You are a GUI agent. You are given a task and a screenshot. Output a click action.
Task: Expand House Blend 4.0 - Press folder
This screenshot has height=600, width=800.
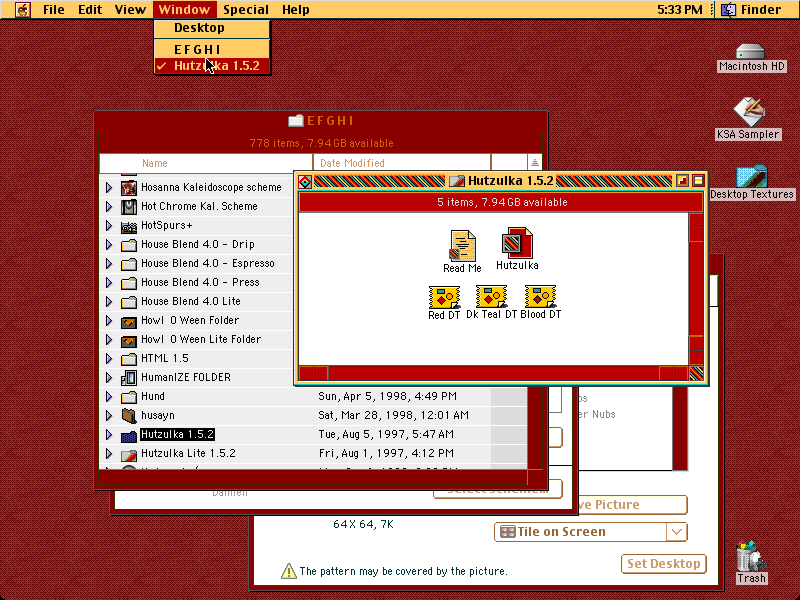[109, 282]
